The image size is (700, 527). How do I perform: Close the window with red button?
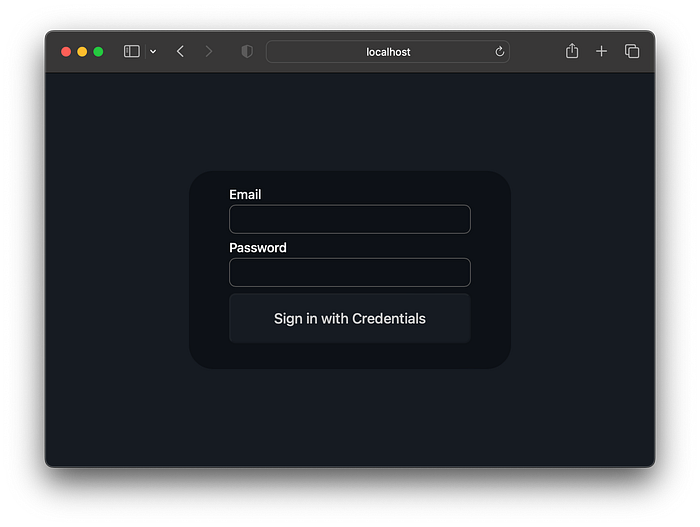(x=66, y=52)
